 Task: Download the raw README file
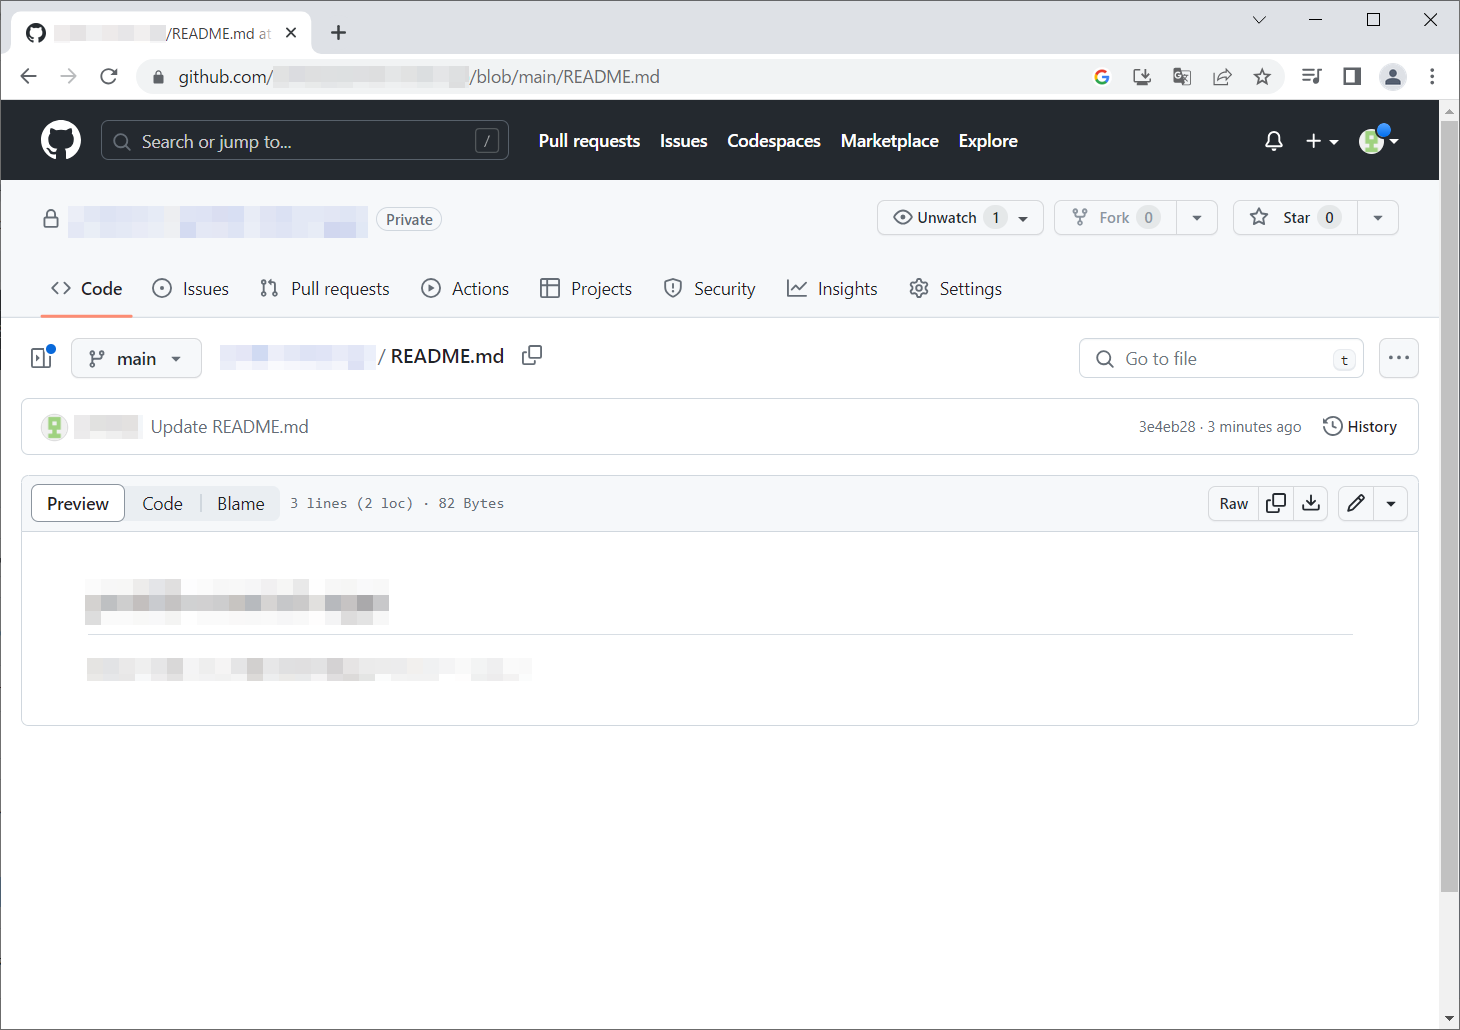coord(1311,504)
